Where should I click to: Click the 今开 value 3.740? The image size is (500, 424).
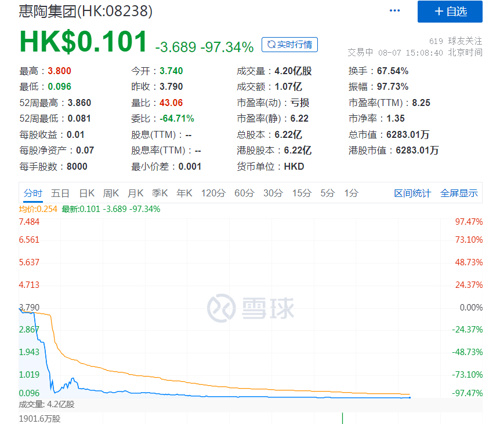click(171, 71)
